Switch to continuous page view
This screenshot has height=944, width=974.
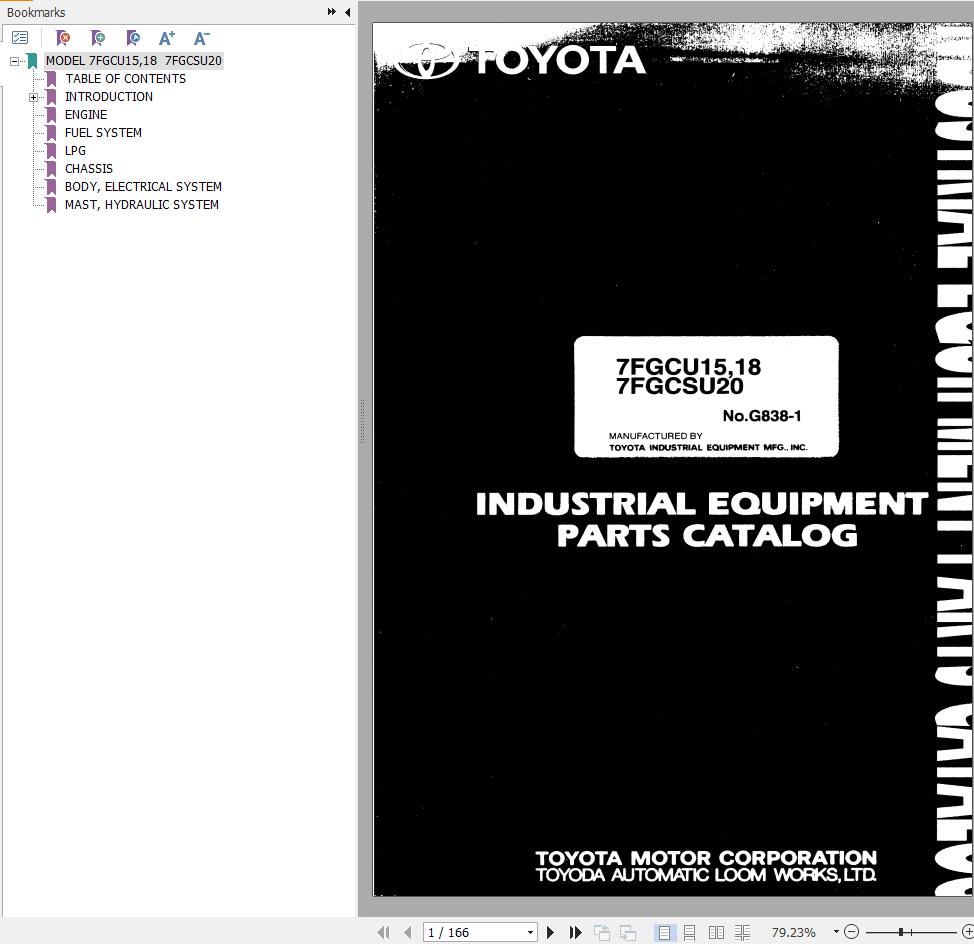[690, 932]
